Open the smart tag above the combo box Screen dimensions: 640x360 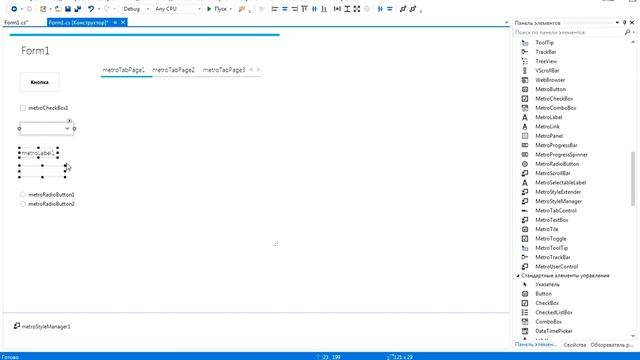click(x=69, y=121)
